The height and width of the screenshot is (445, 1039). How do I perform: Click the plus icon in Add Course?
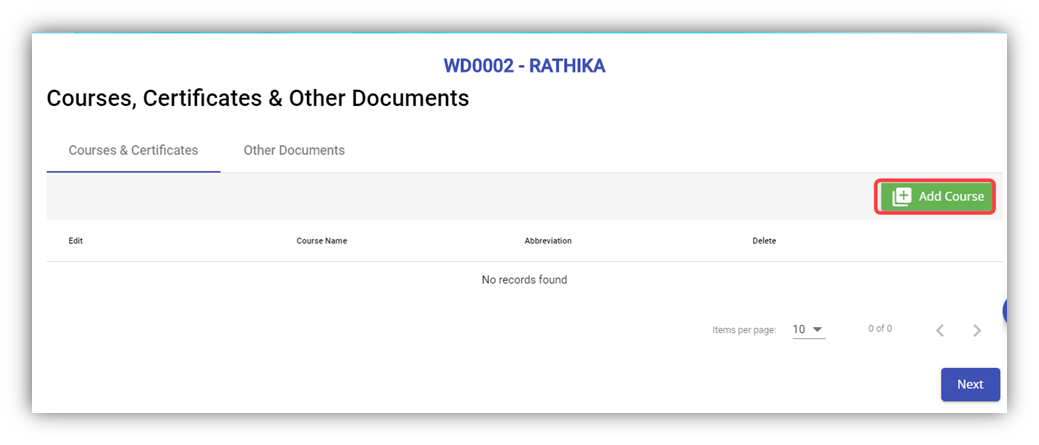[x=902, y=197]
